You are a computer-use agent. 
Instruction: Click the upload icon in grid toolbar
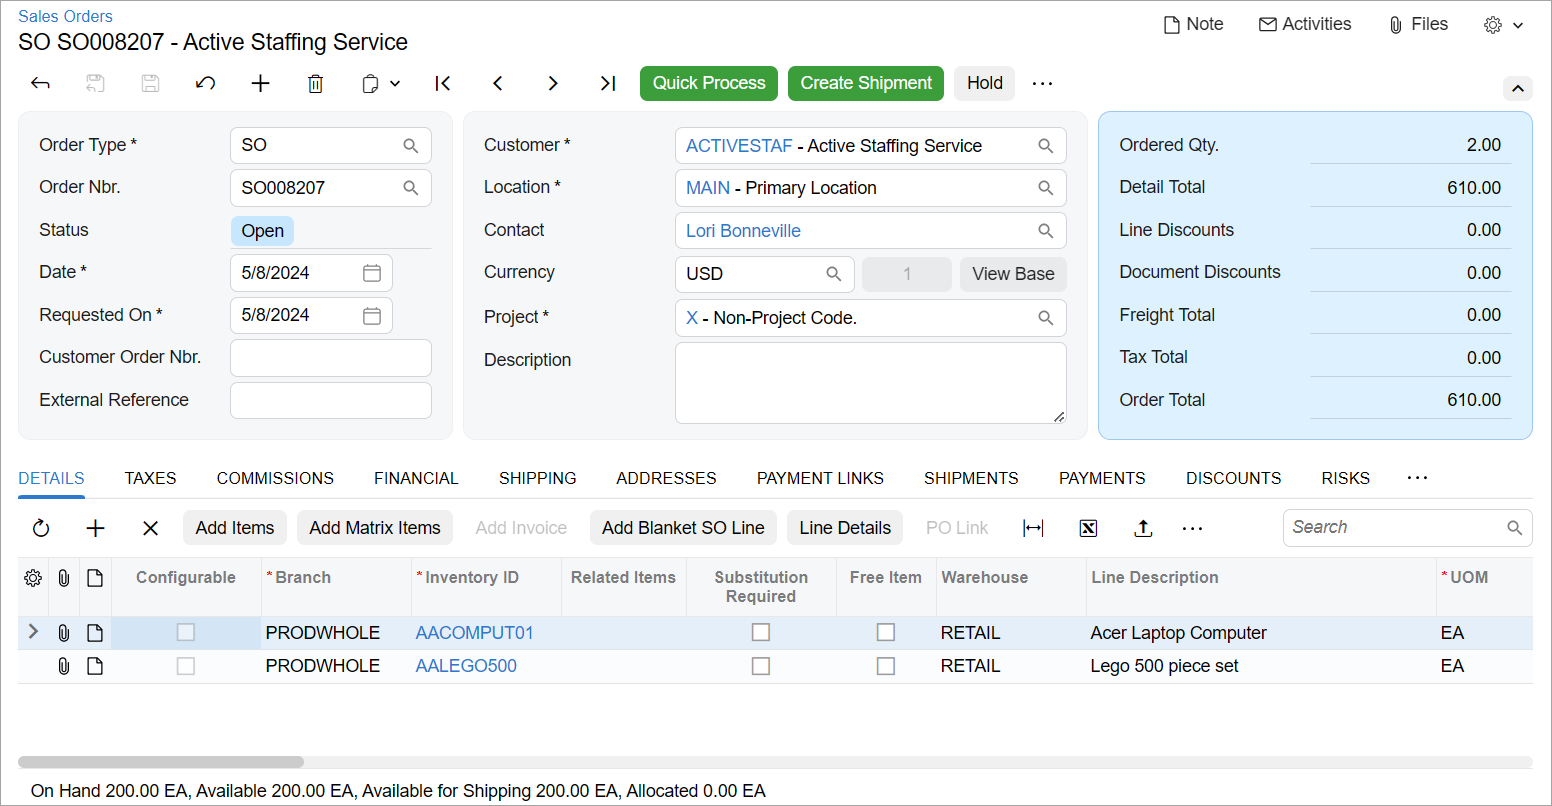[x=1143, y=528]
